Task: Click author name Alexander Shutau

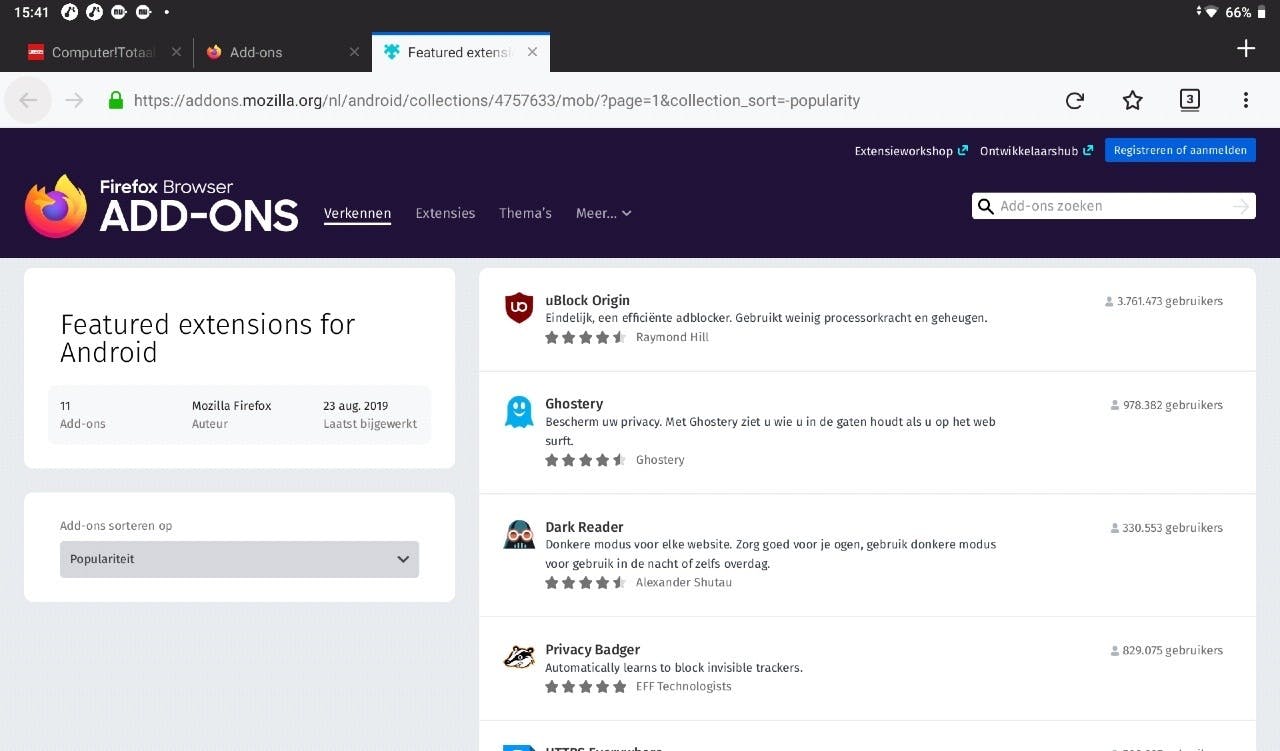Action: (x=684, y=583)
